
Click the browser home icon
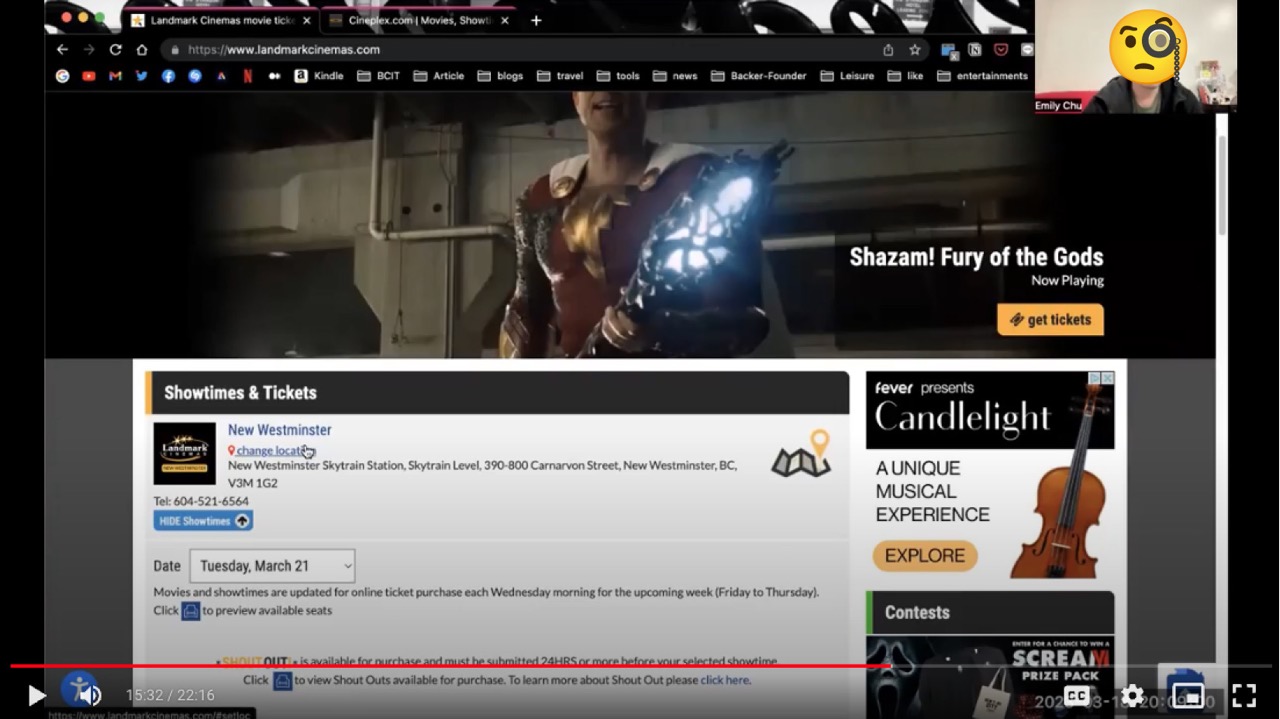click(x=142, y=50)
